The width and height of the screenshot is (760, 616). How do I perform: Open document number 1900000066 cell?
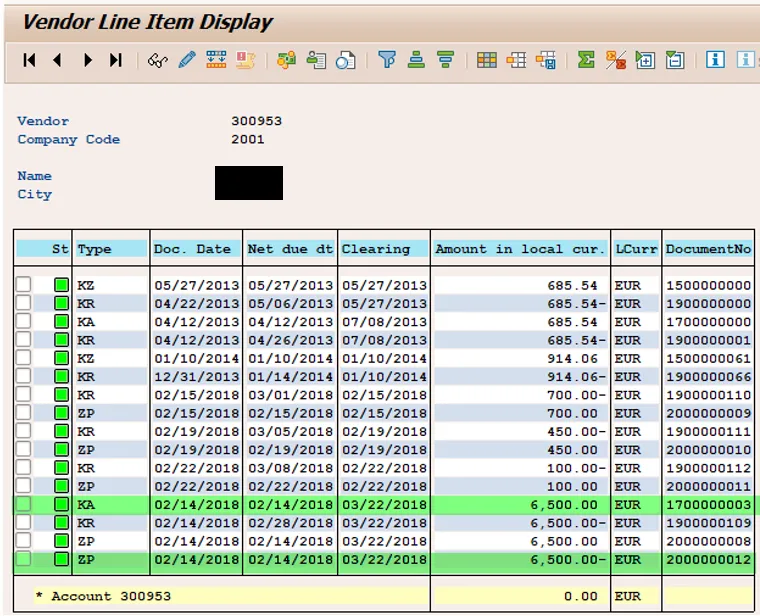708,377
